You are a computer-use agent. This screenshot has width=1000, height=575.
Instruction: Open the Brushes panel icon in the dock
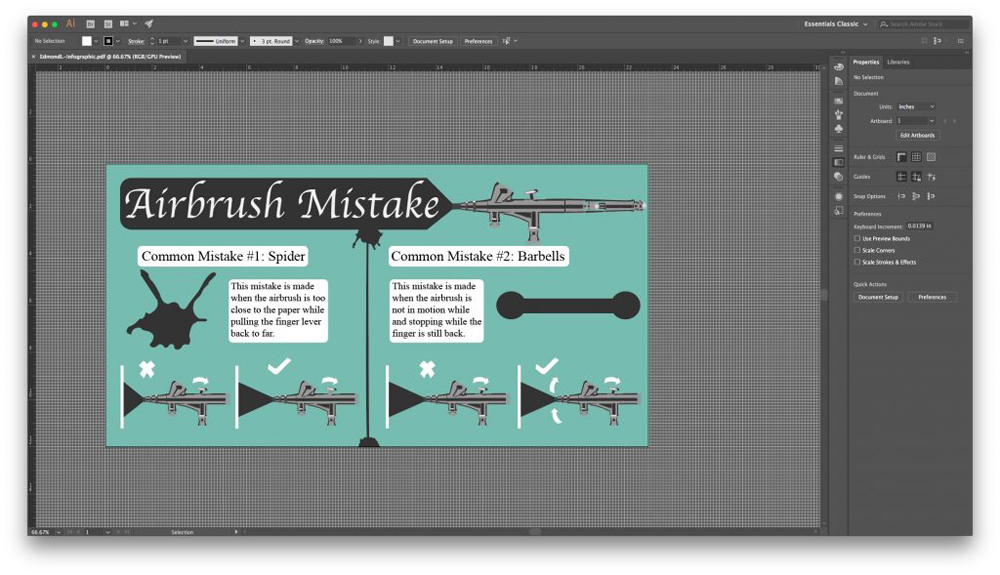[839, 115]
